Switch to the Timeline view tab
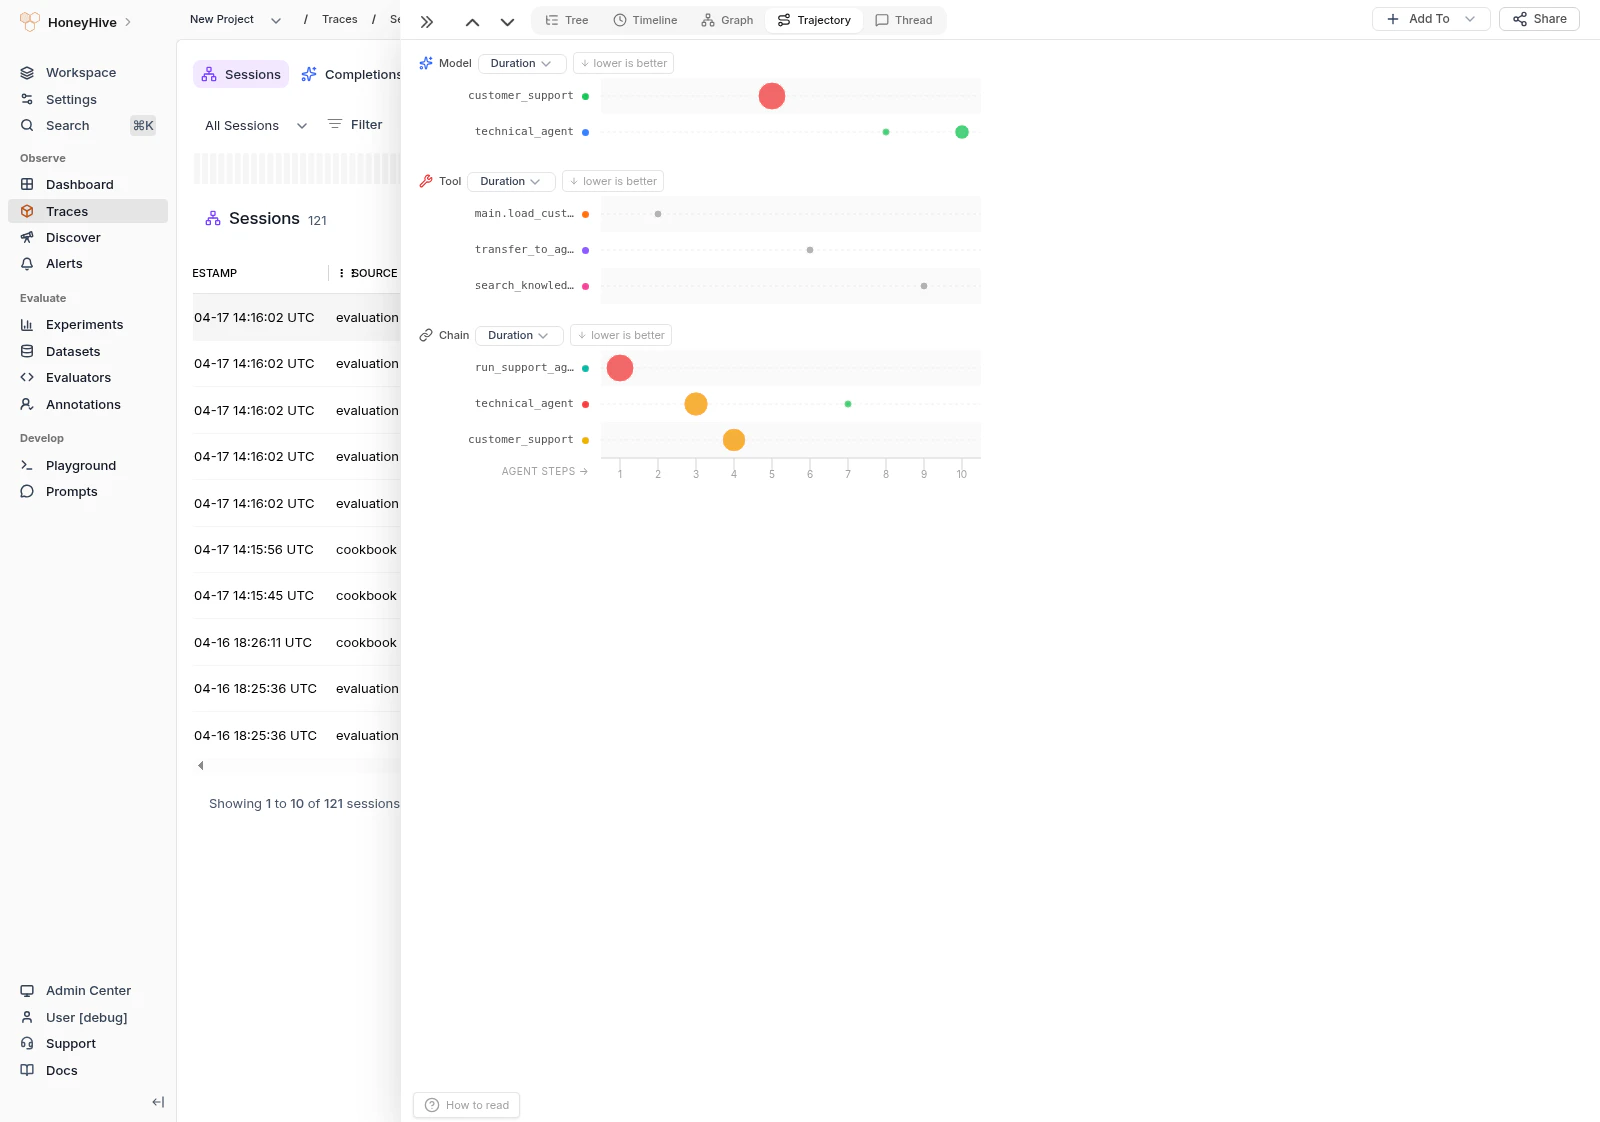 645,20
